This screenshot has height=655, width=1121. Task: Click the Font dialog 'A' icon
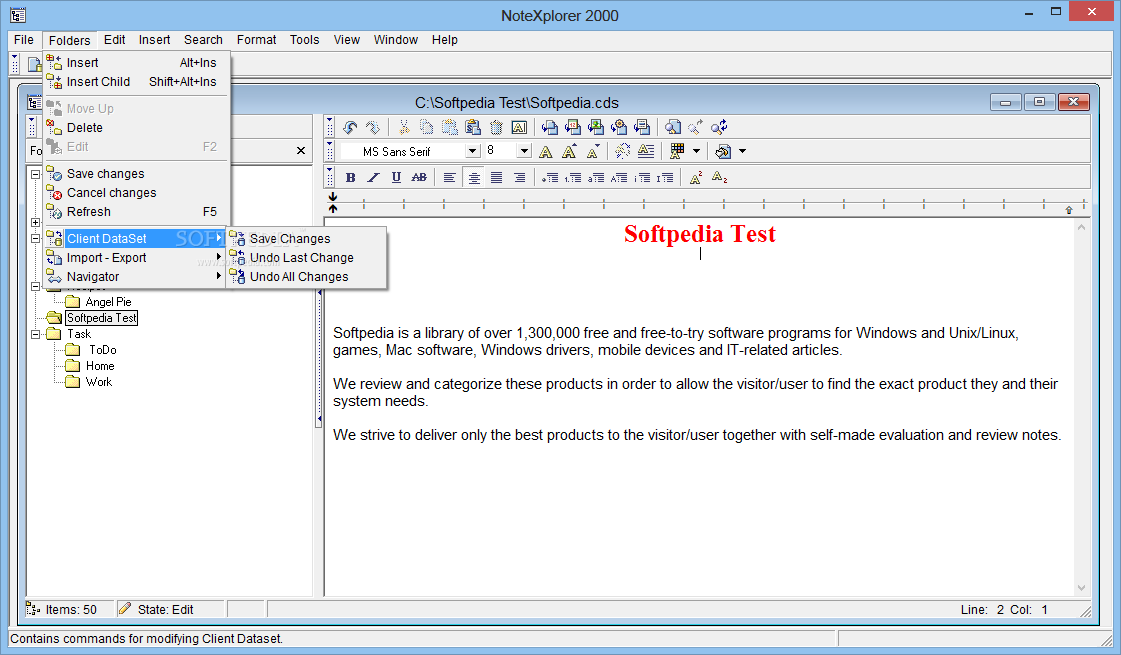pyautogui.click(x=545, y=152)
